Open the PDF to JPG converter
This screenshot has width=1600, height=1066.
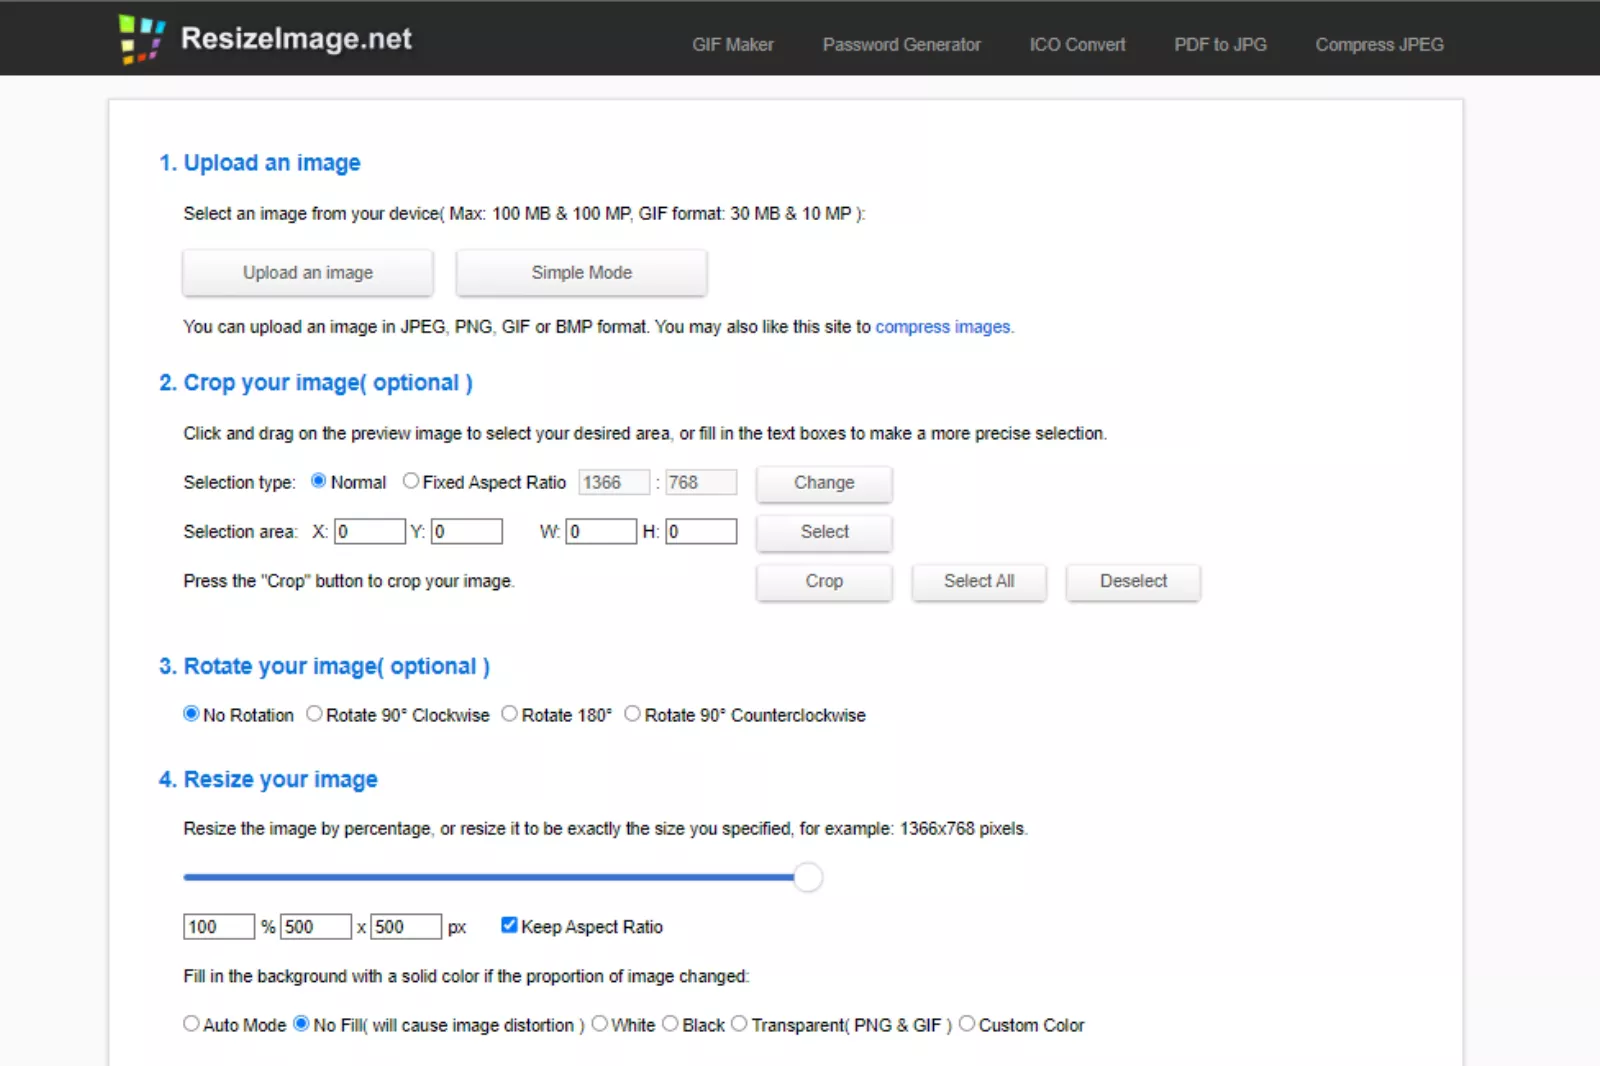(x=1220, y=44)
